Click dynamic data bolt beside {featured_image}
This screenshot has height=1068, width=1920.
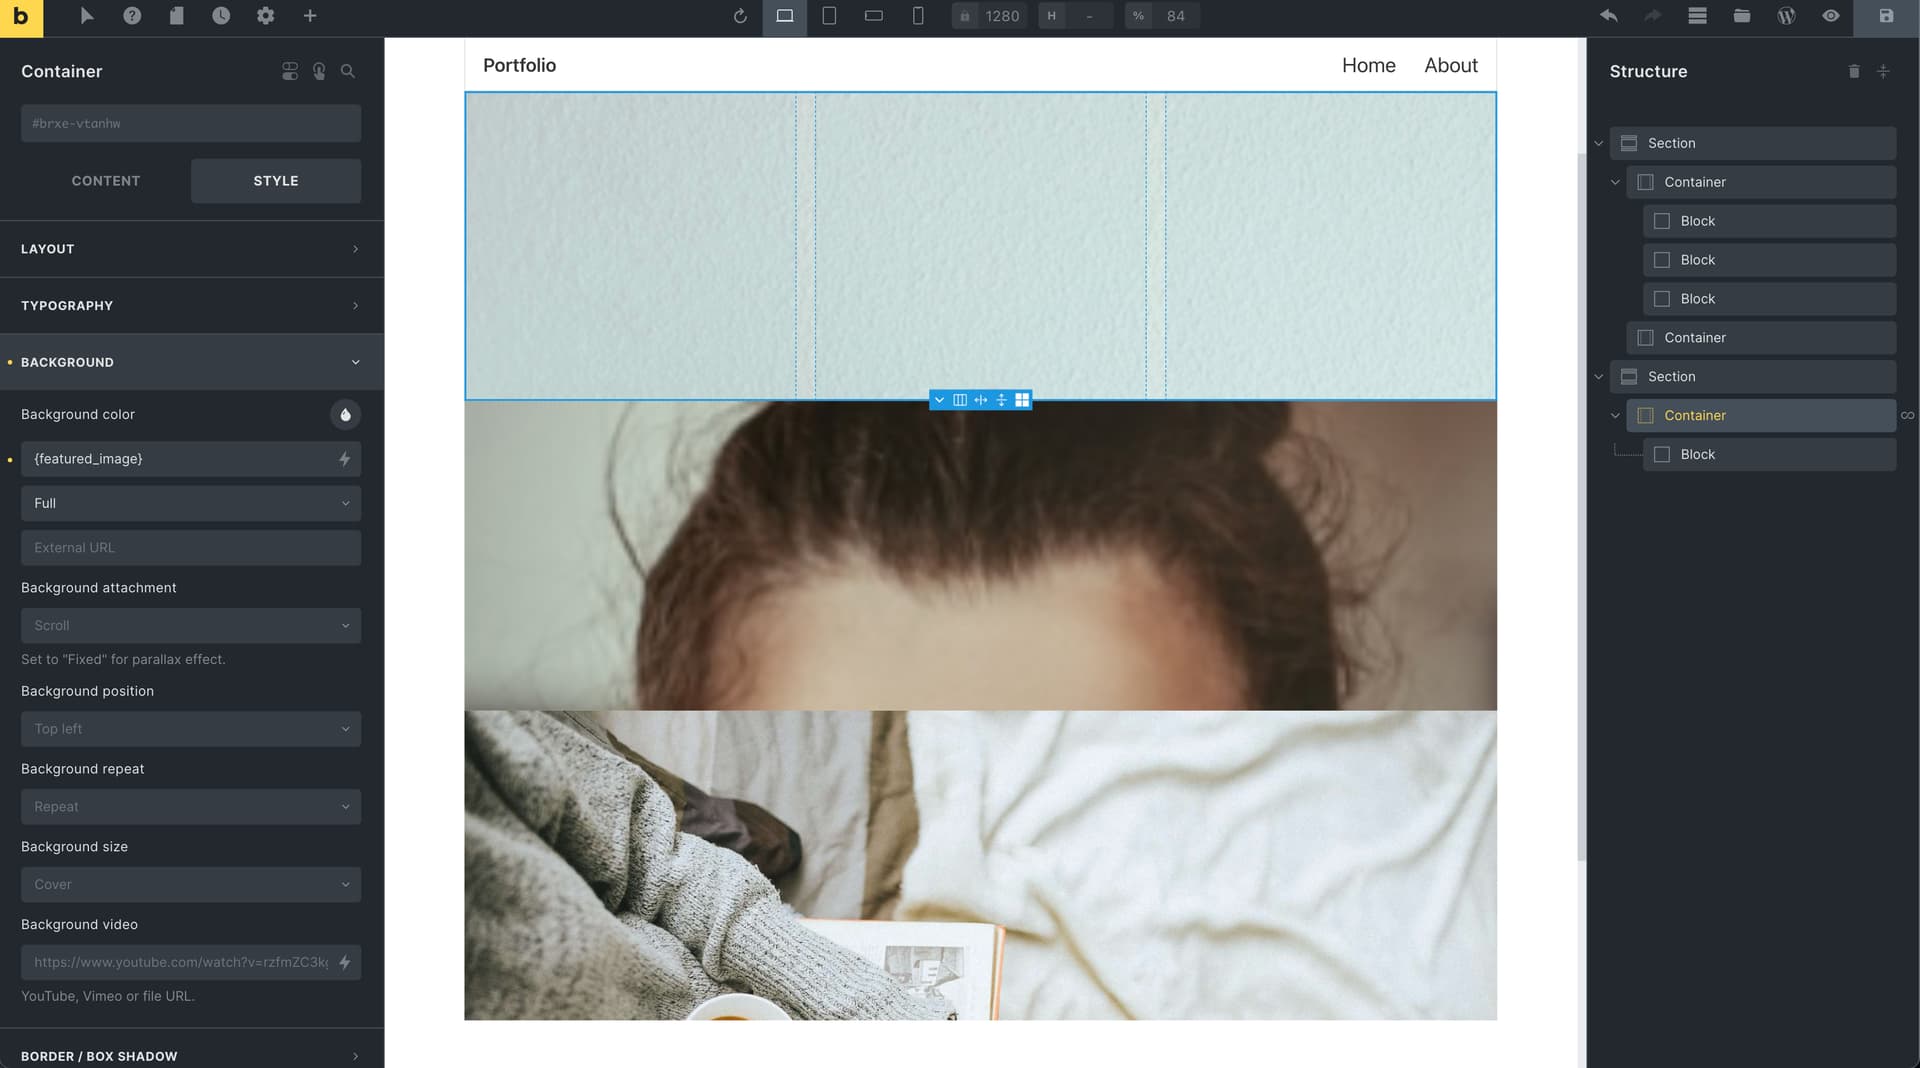point(344,459)
